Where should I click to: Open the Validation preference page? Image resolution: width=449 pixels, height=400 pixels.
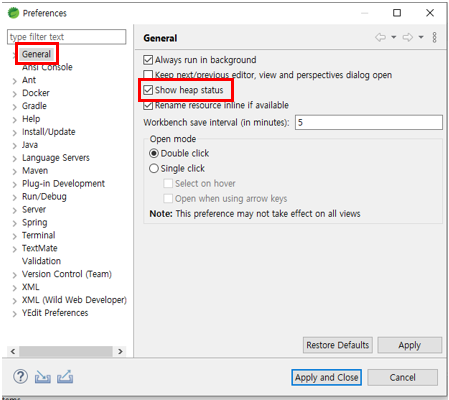pos(41,261)
